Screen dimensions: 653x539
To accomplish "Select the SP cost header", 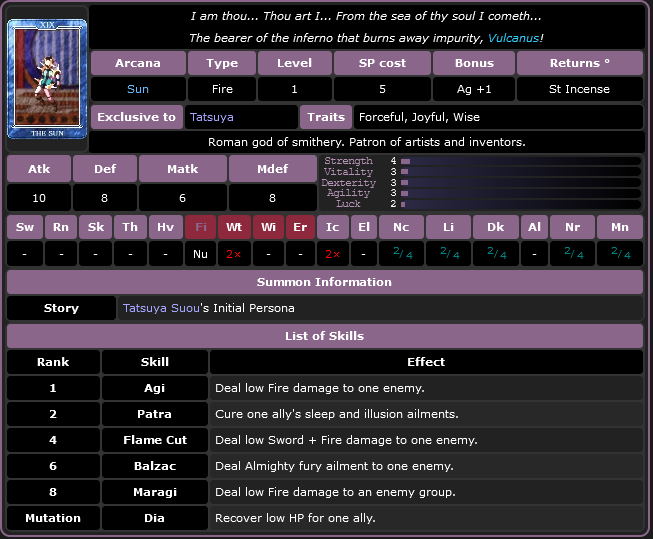I will (x=383, y=63).
